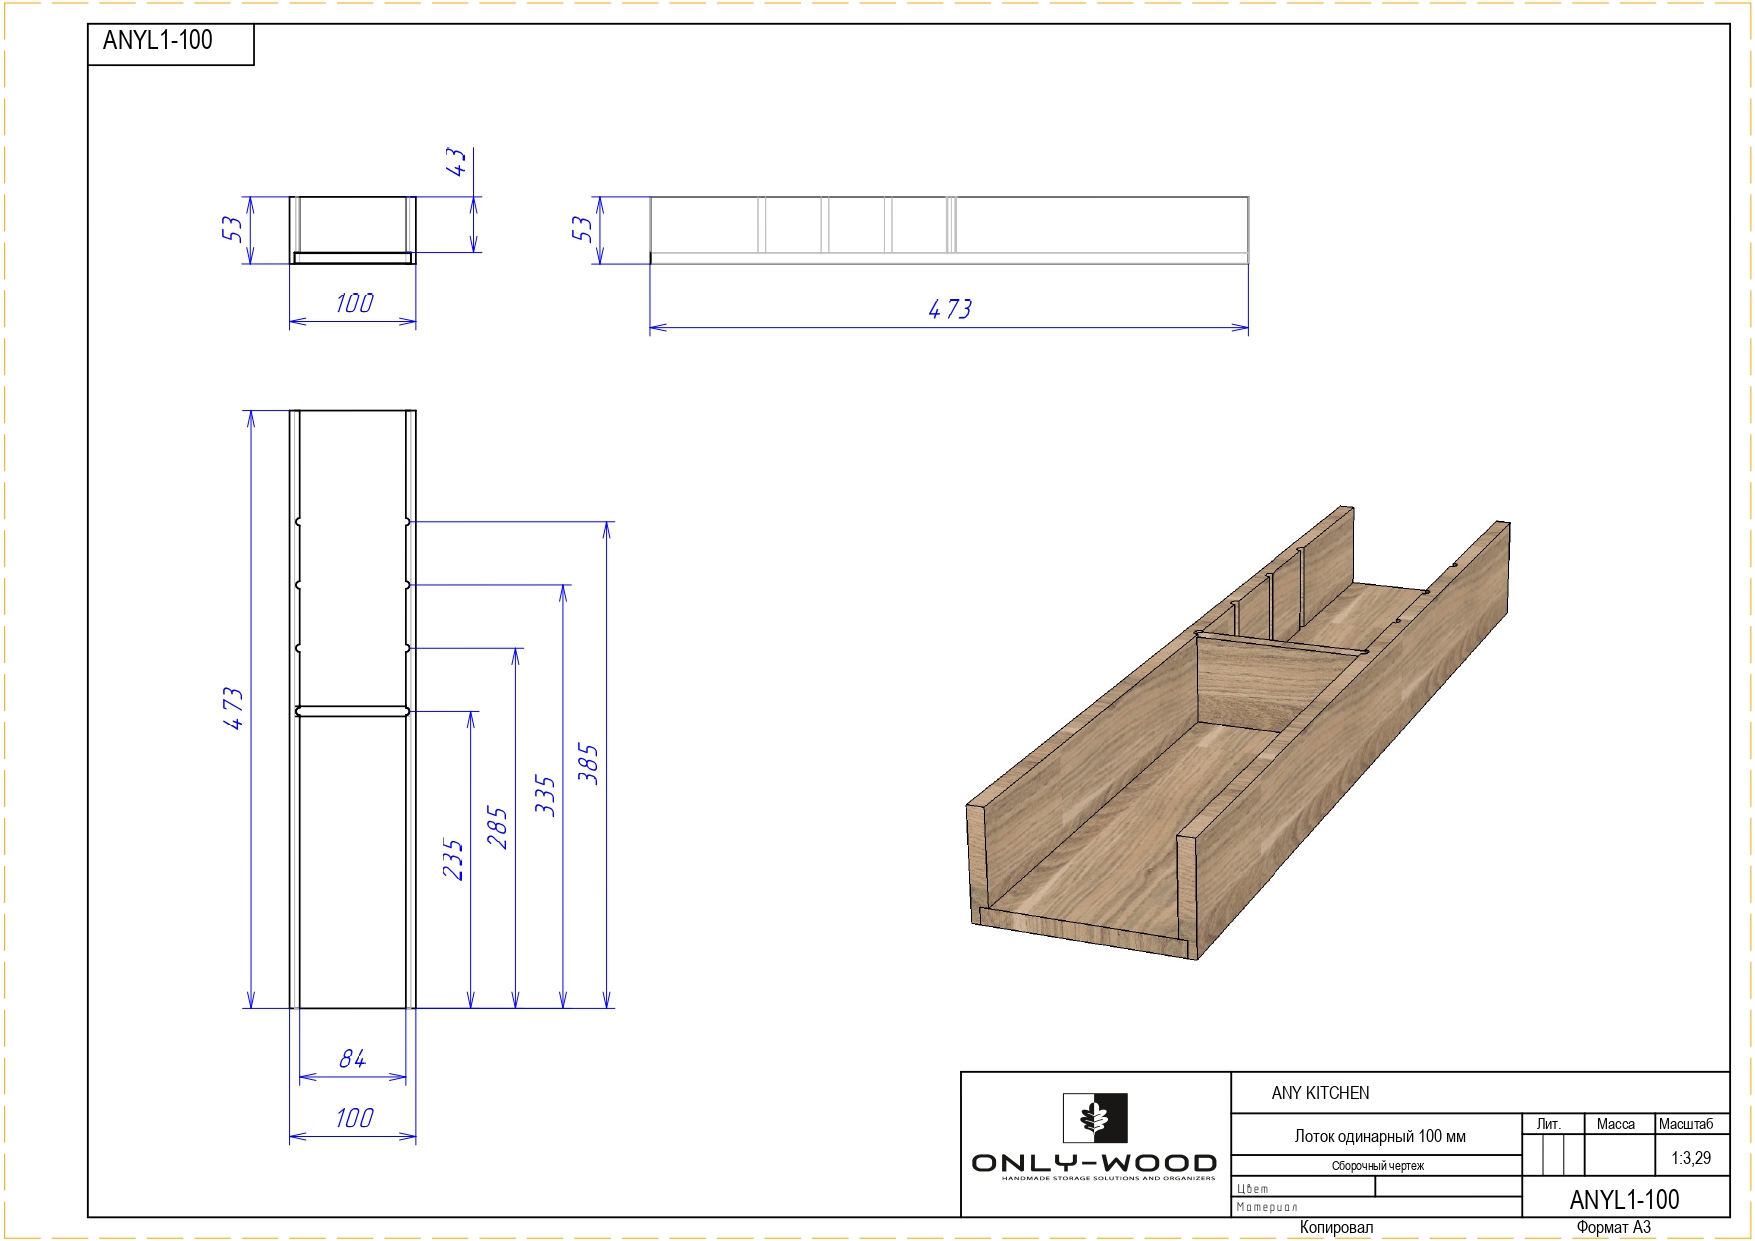
Task: Click the 84 inner width dimension
Action: 352,1059
